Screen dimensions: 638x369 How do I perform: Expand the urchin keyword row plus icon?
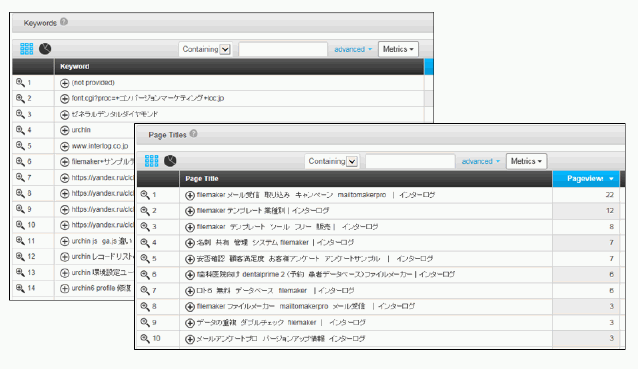64,130
